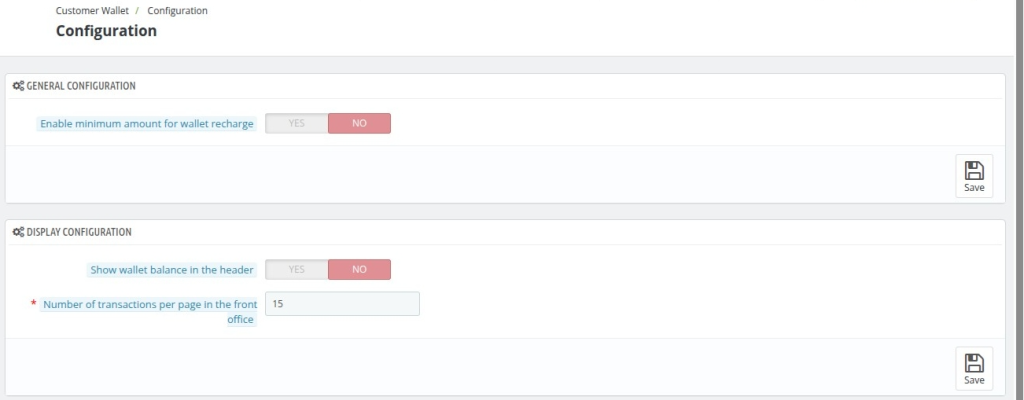Click the Display Configuration gears icon

click(18, 232)
